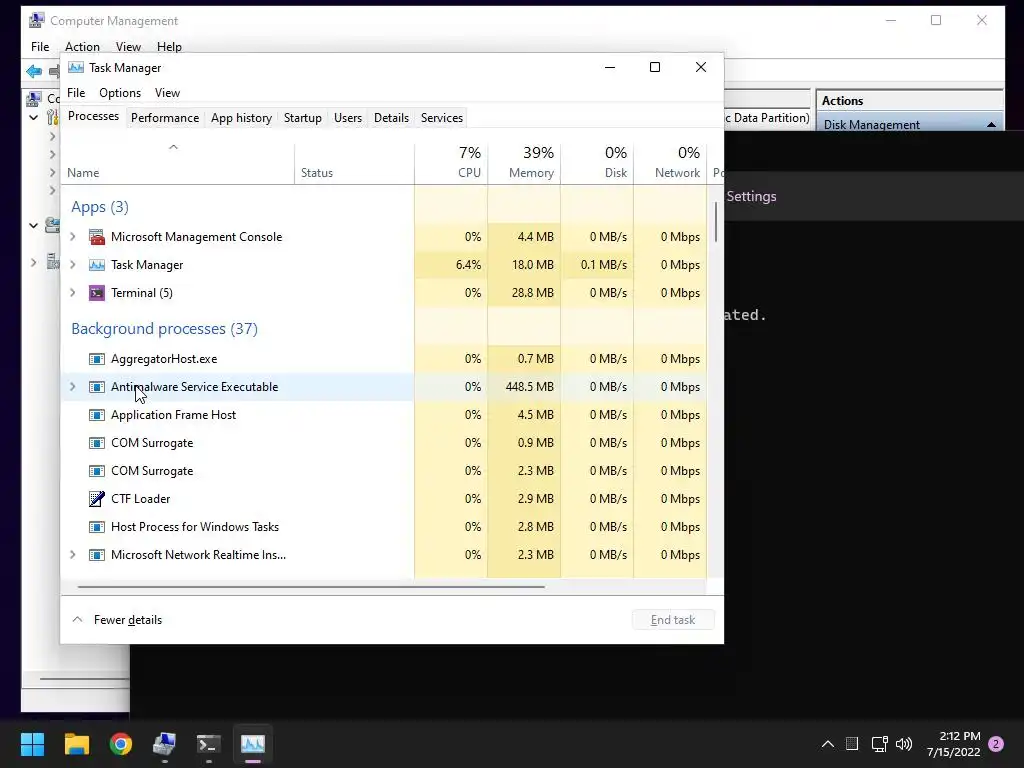Click the 448.5 MB memory value
Screen dimensions: 1024x768
tap(529, 387)
